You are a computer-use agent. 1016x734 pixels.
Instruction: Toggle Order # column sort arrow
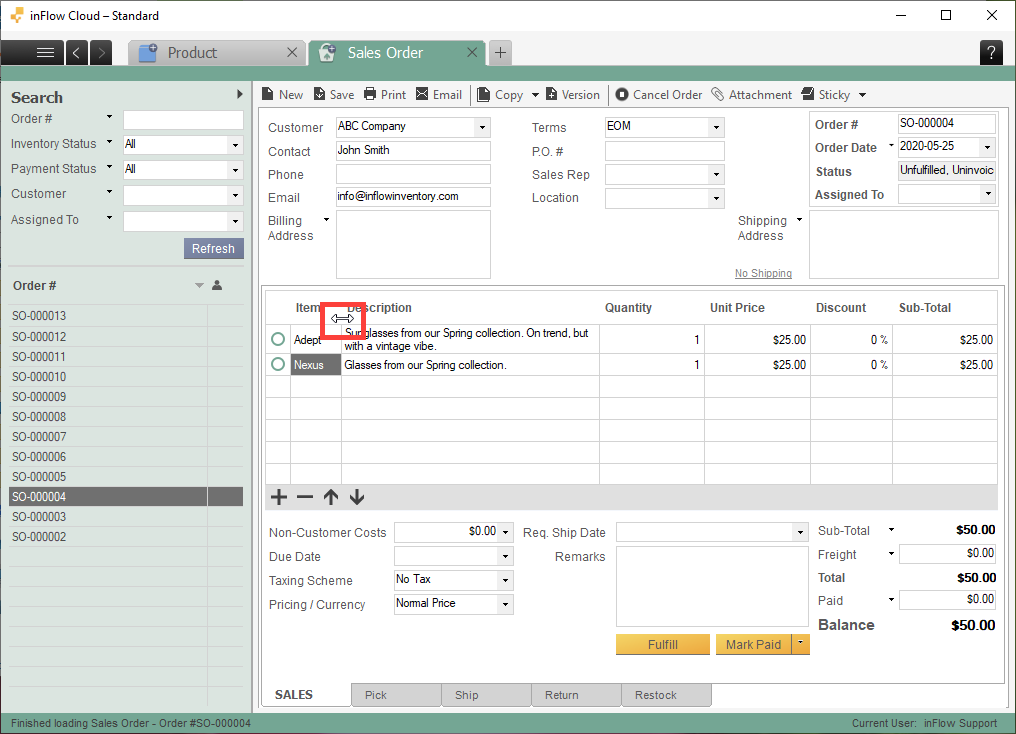(199, 286)
